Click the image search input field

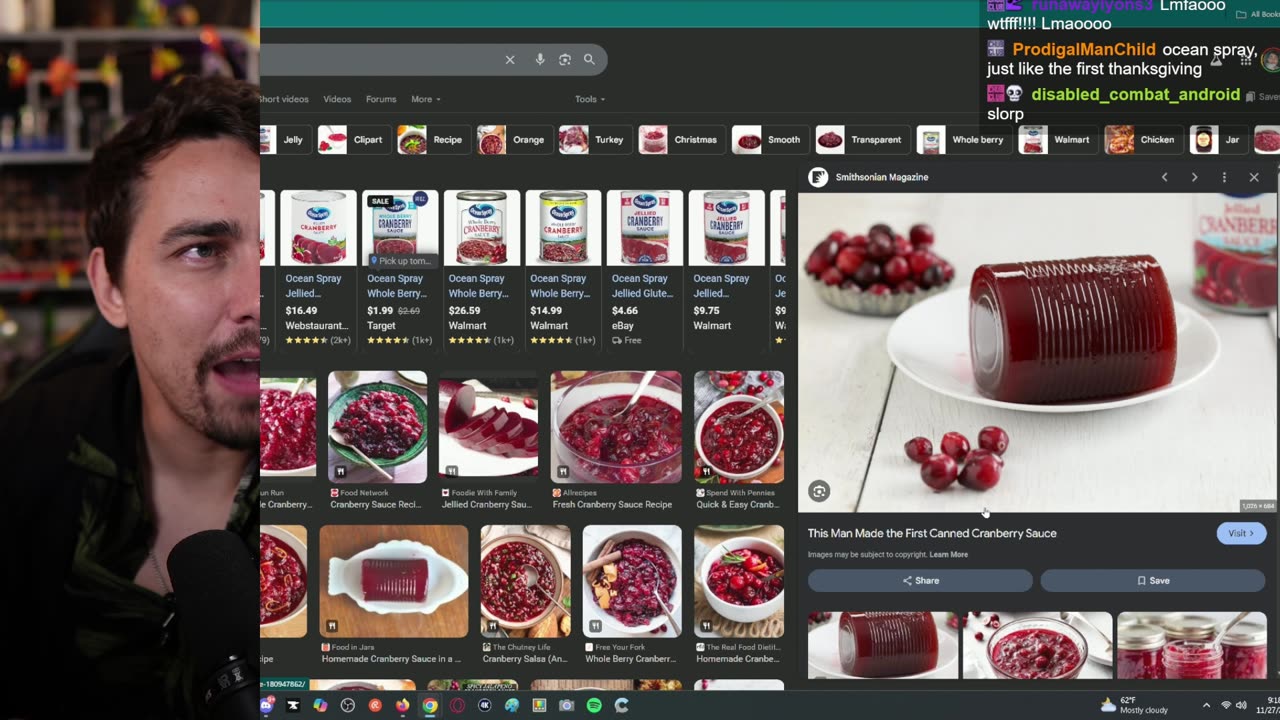pos(380,60)
